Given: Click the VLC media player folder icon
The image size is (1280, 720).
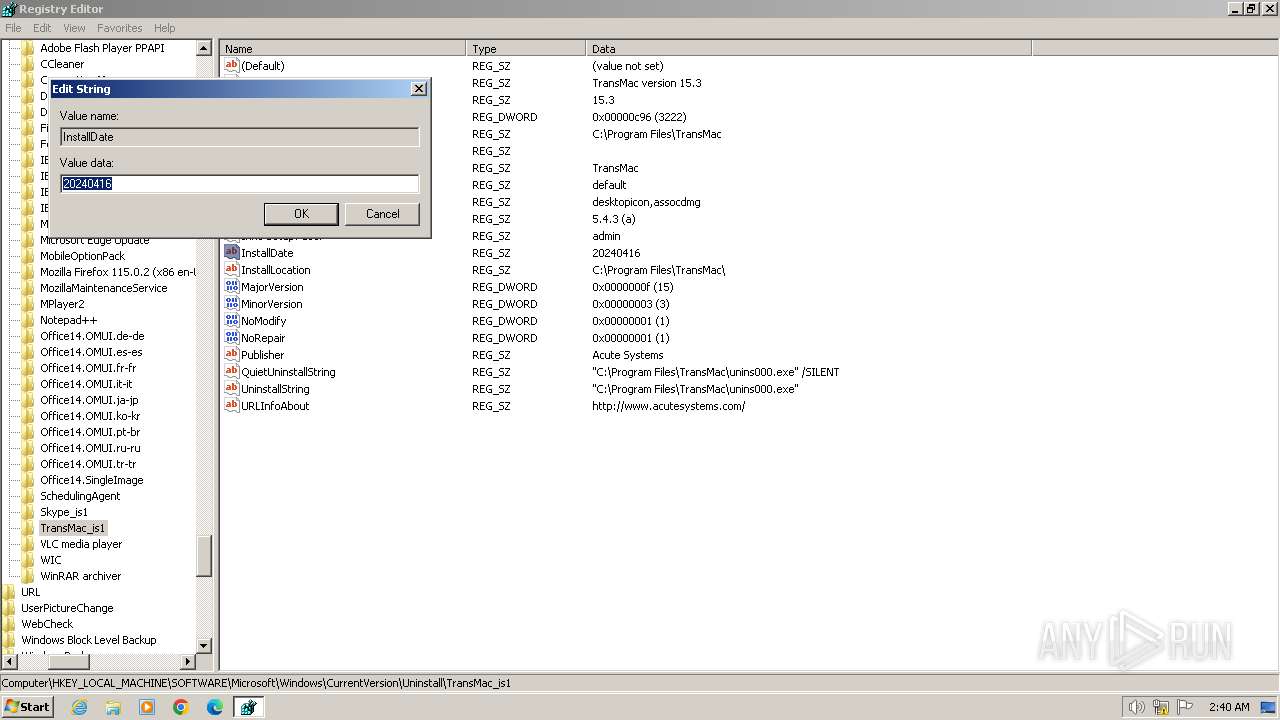Looking at the screenshot, I should point(28,544).
